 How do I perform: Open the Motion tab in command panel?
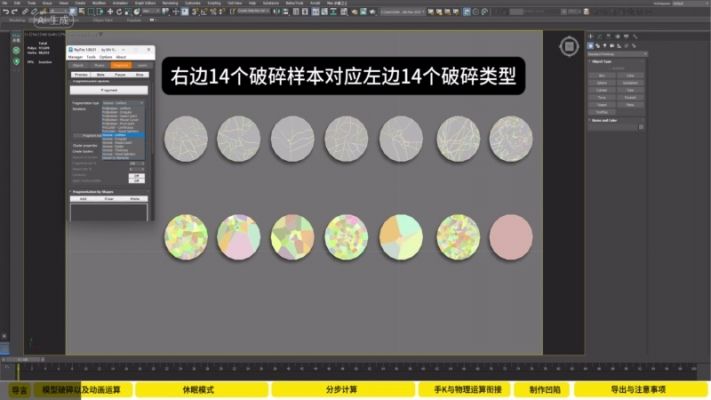(618, 36)
